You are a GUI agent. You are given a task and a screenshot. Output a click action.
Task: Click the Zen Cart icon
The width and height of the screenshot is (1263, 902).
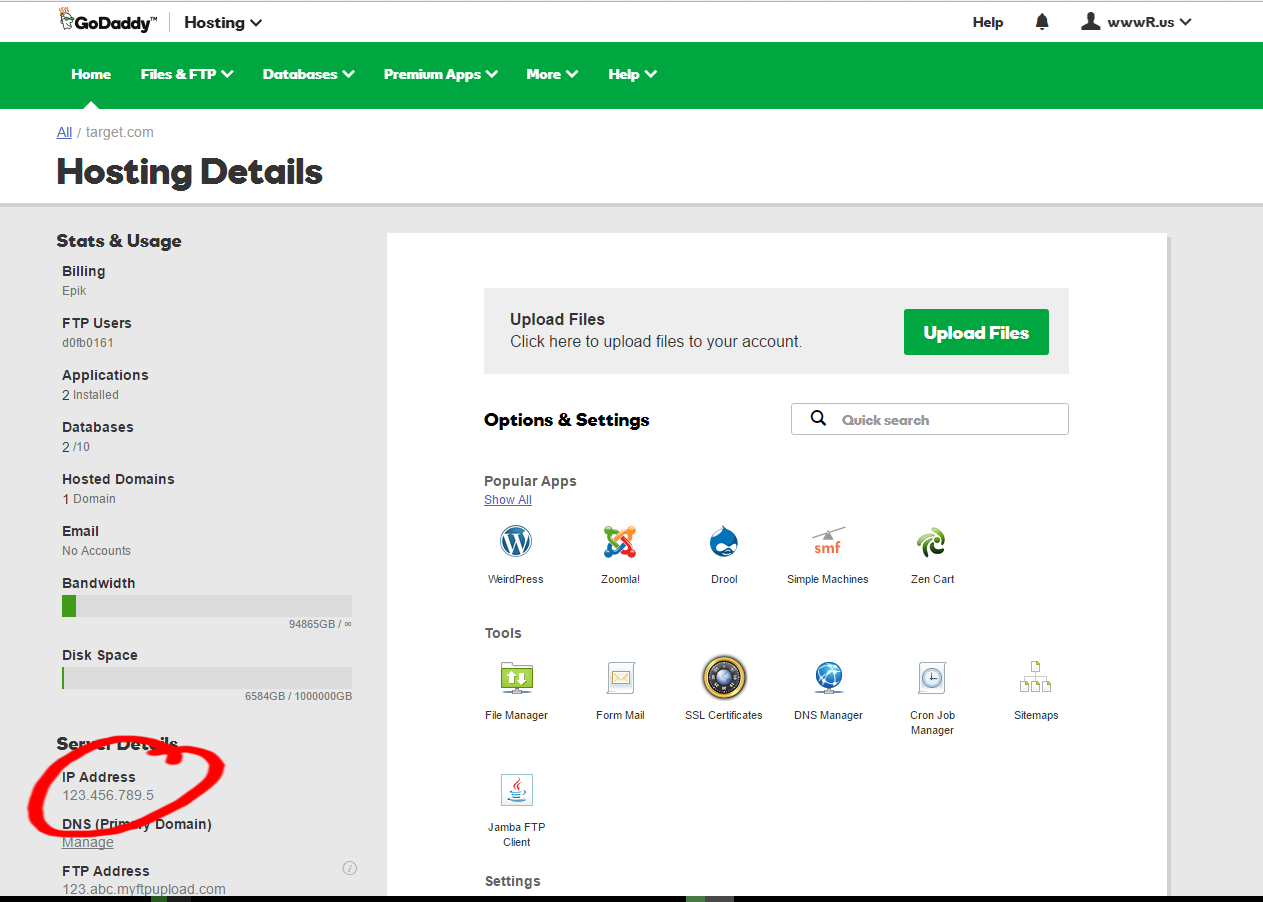coord(932,543)
